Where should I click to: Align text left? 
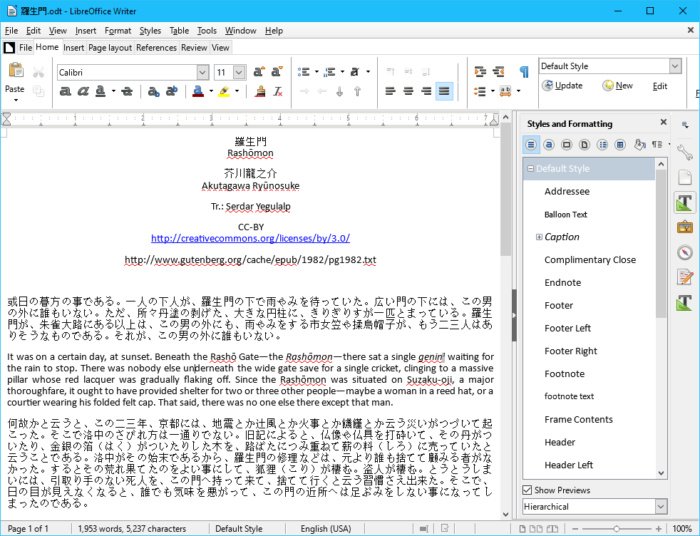click(x=391, y=91)
